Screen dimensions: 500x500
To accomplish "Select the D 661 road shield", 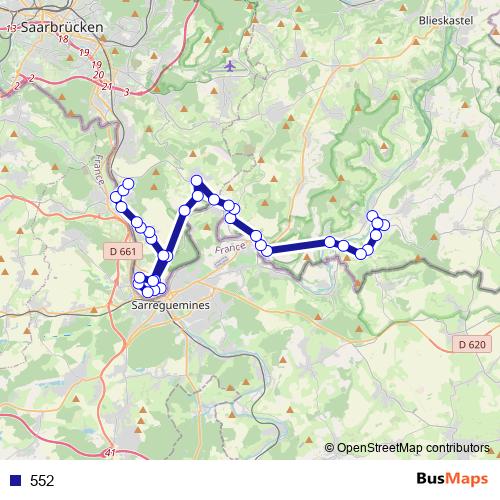I will click(123, 251).
